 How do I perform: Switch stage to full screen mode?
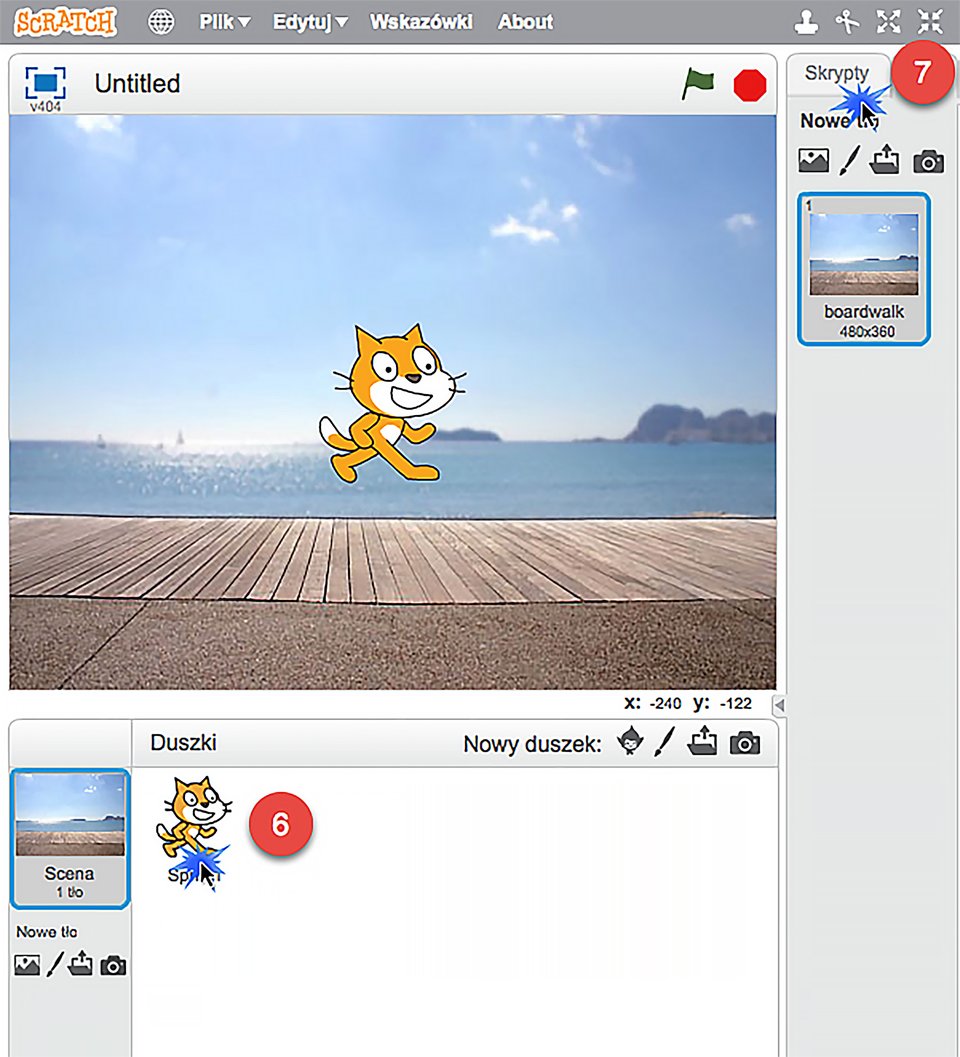[x=45, y=83]
